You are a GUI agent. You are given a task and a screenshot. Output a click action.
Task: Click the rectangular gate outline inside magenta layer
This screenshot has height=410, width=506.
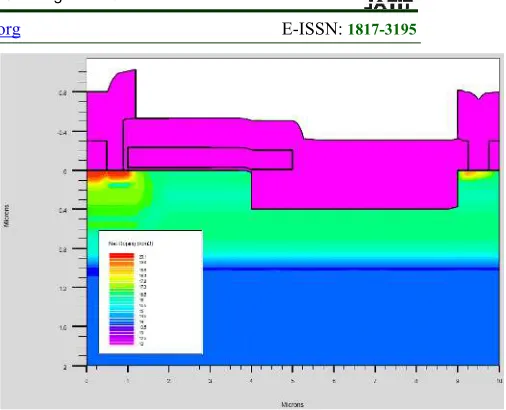210,157
